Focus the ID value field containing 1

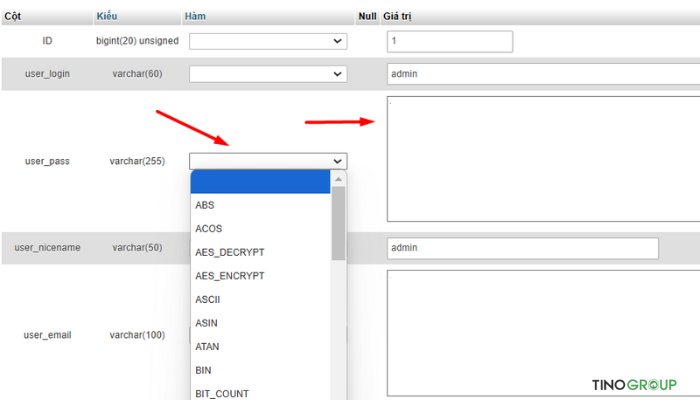click(450, 42)
